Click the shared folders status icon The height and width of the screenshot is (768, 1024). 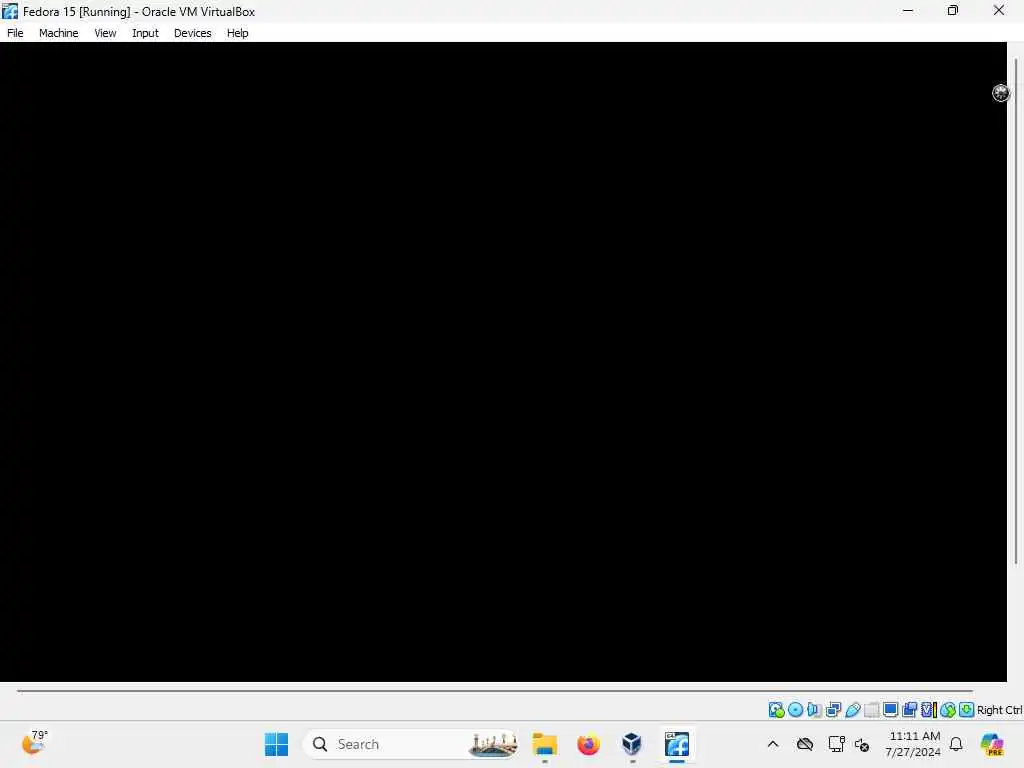pyautogui.click(x=871, y=710)
